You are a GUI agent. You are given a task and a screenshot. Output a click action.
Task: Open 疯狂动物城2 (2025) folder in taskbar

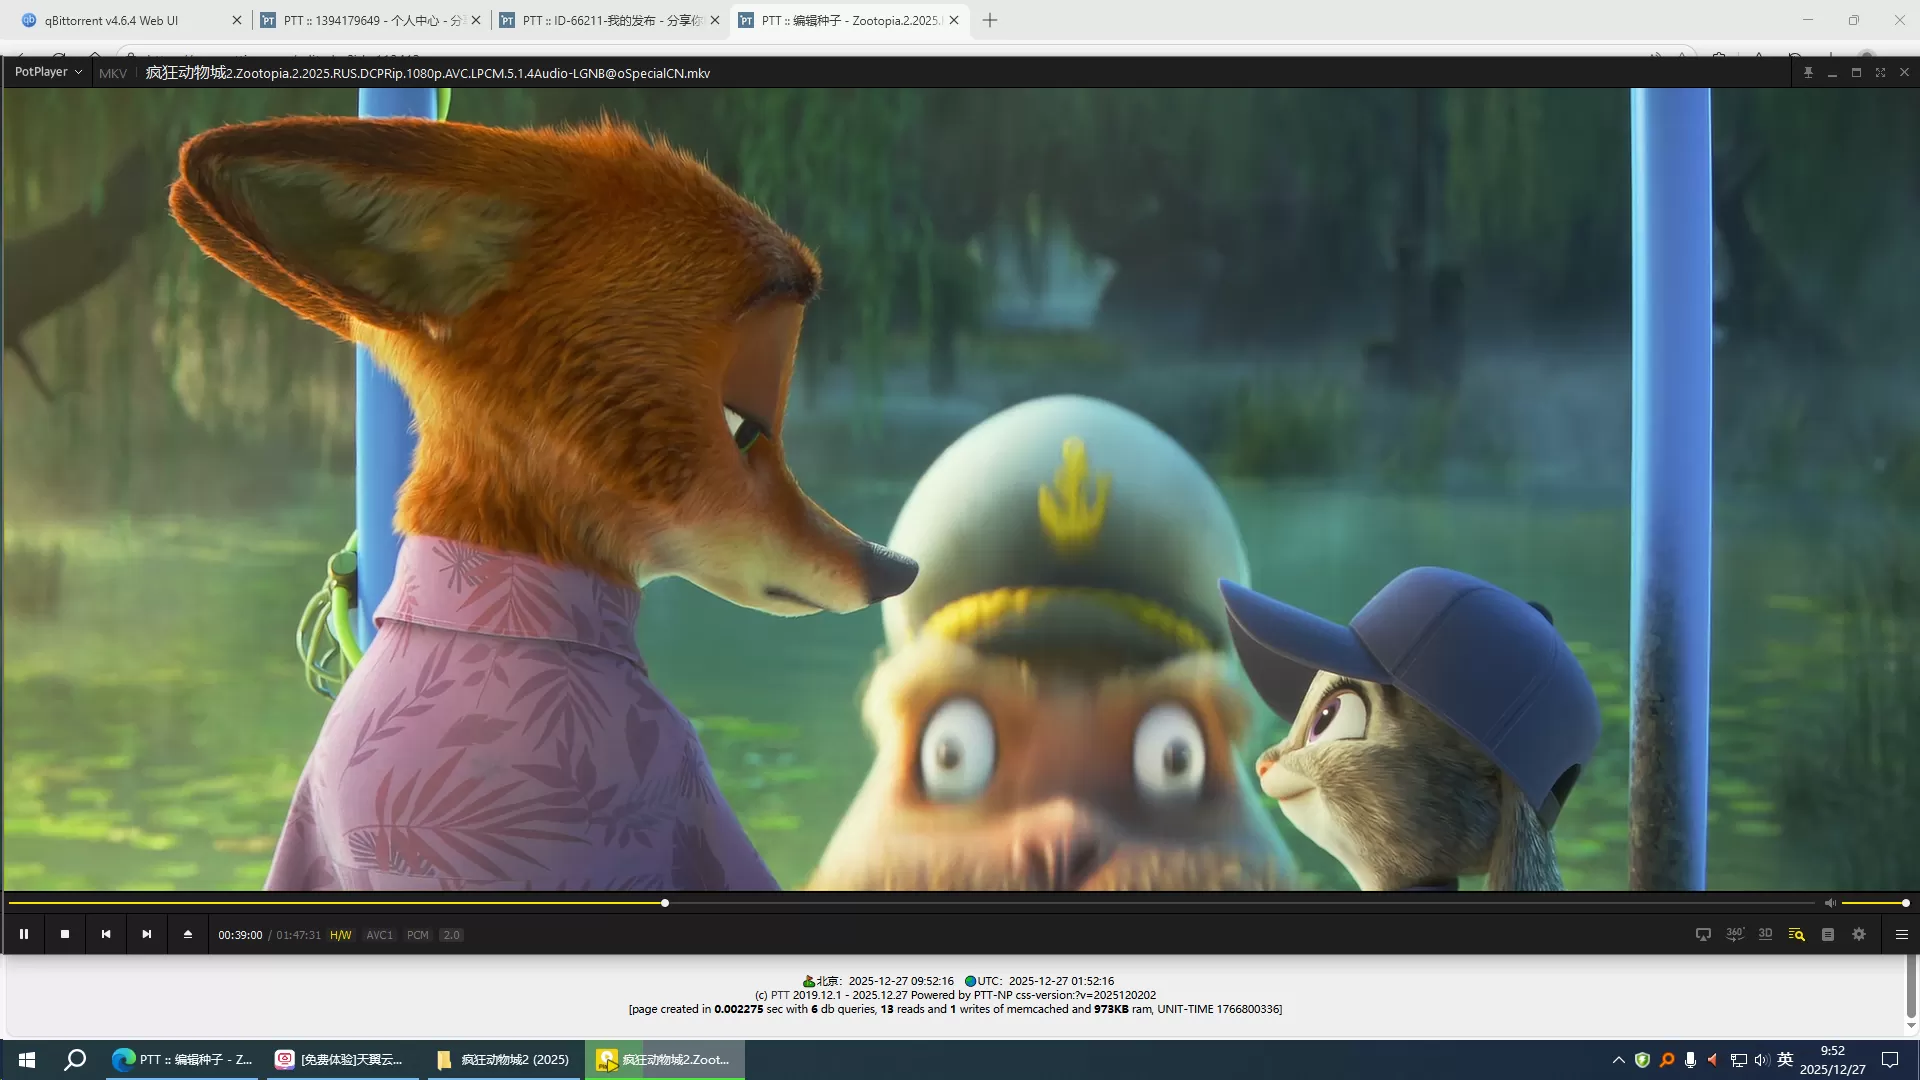coord(505,1059)
